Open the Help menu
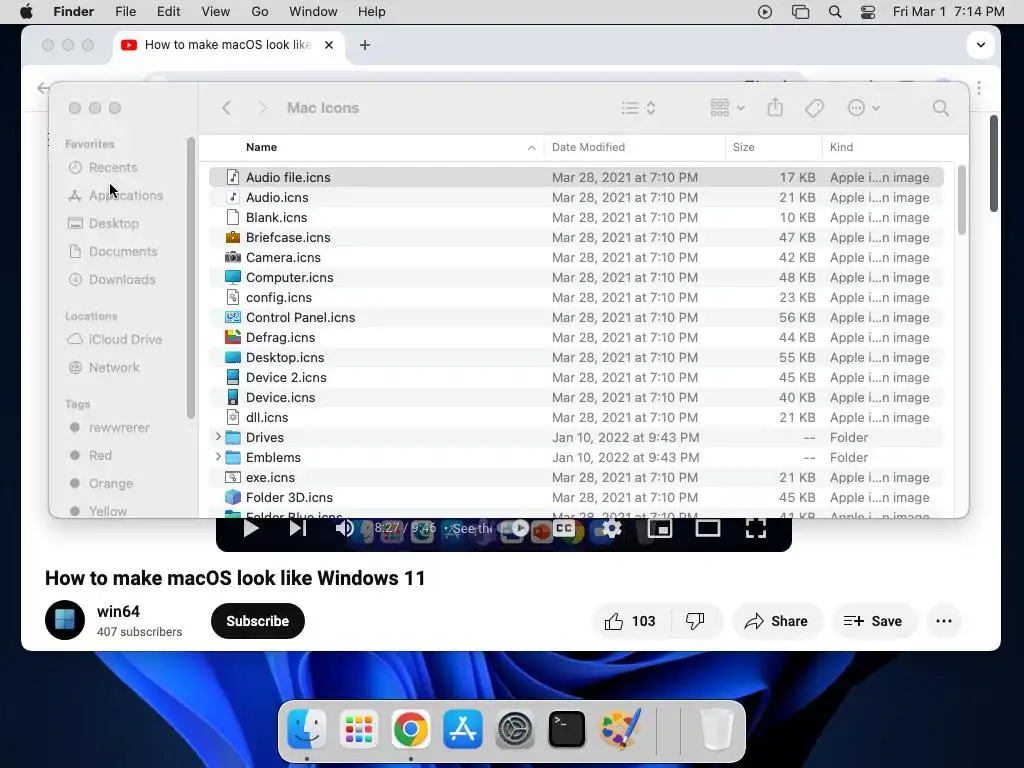 (x=372, y=12)
